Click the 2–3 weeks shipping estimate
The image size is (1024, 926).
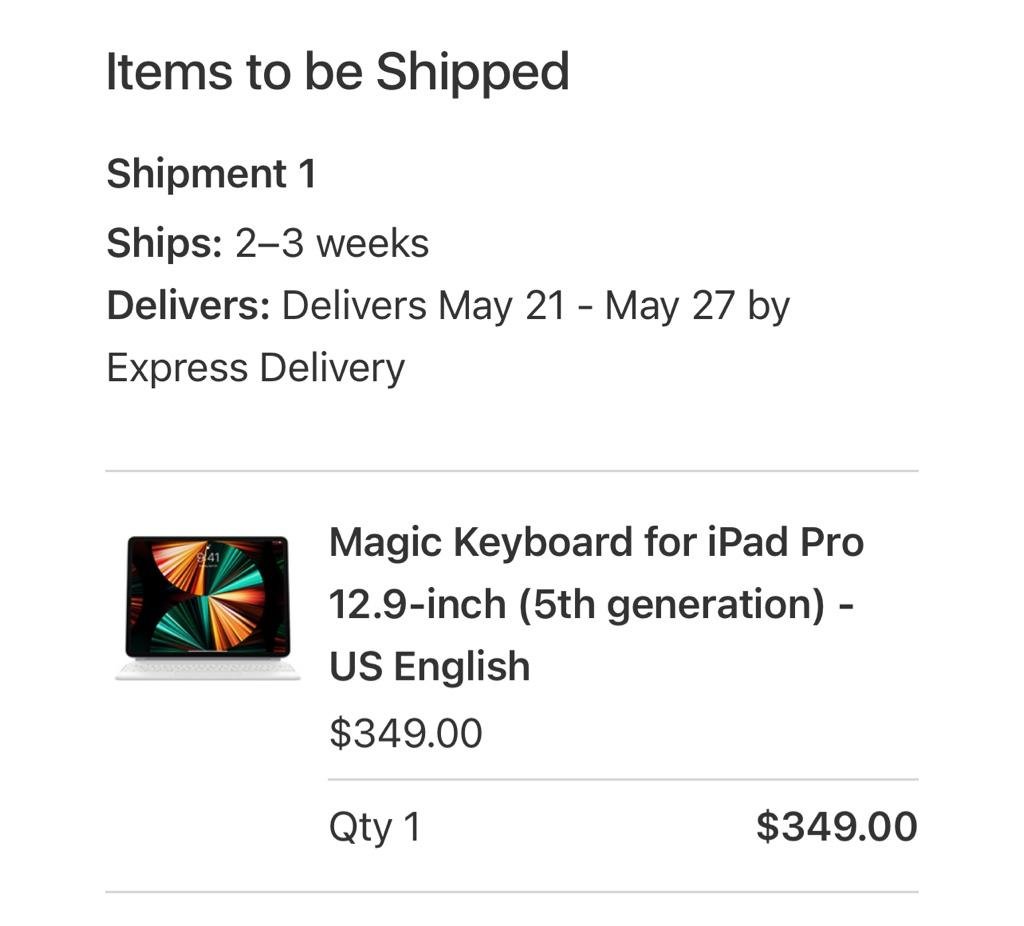tap(332, 243)
